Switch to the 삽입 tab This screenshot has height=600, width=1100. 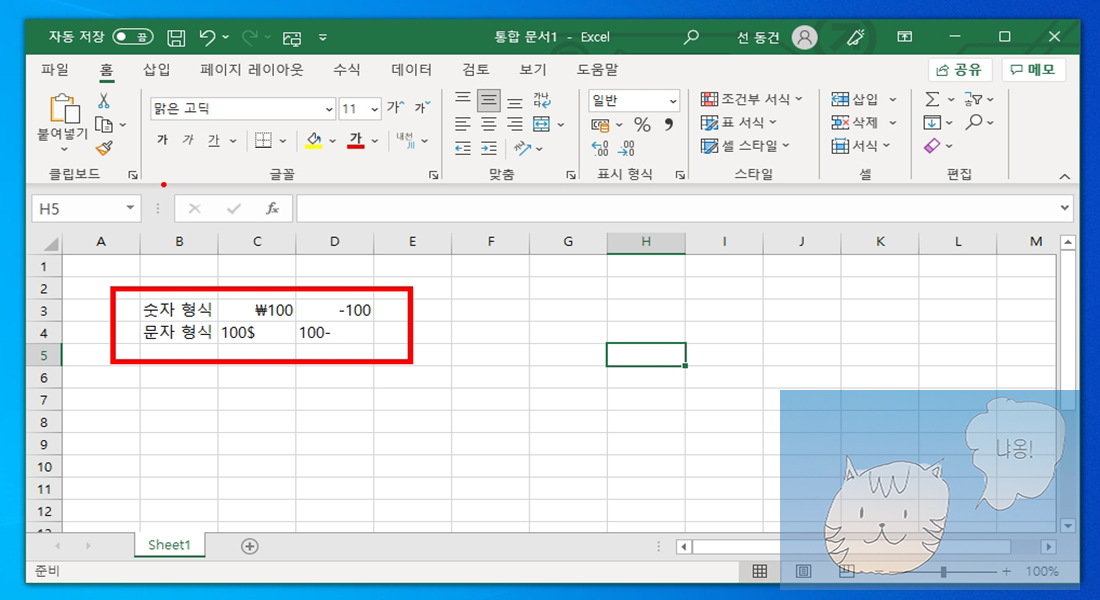pos(156,69)
